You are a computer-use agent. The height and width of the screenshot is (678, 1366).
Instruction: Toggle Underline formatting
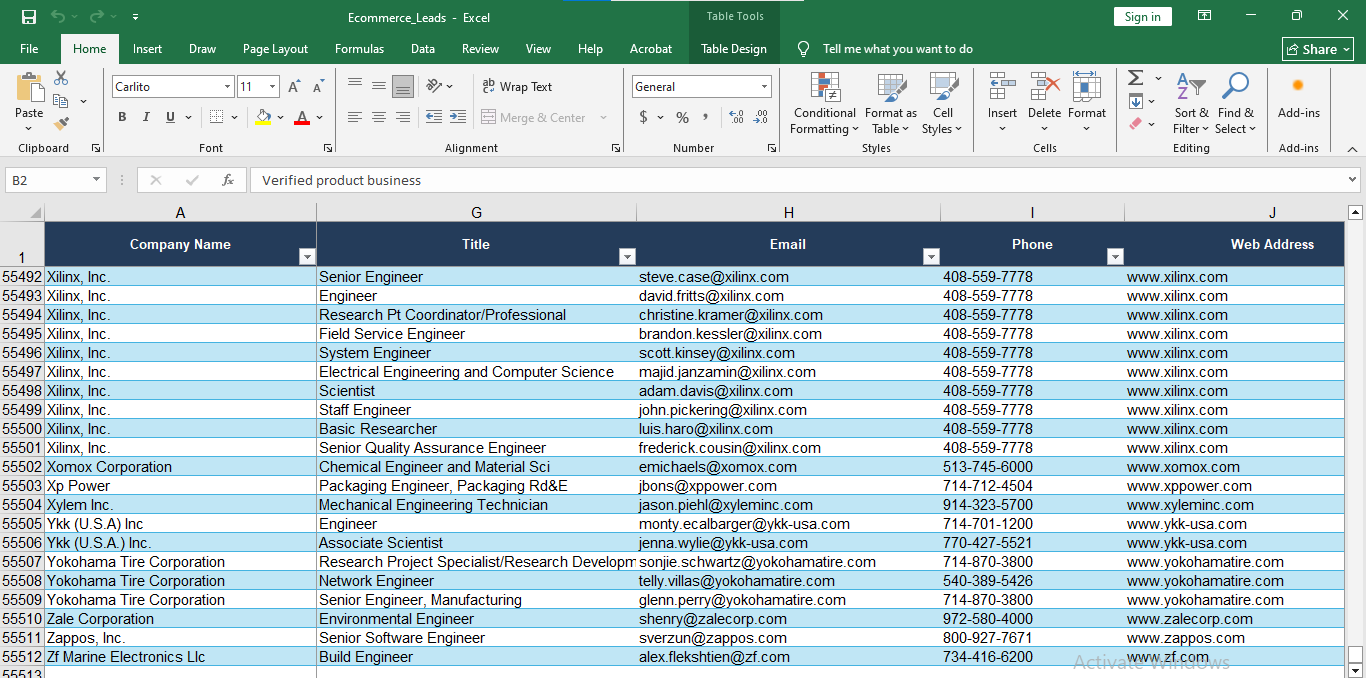click(x=170, y=117)
